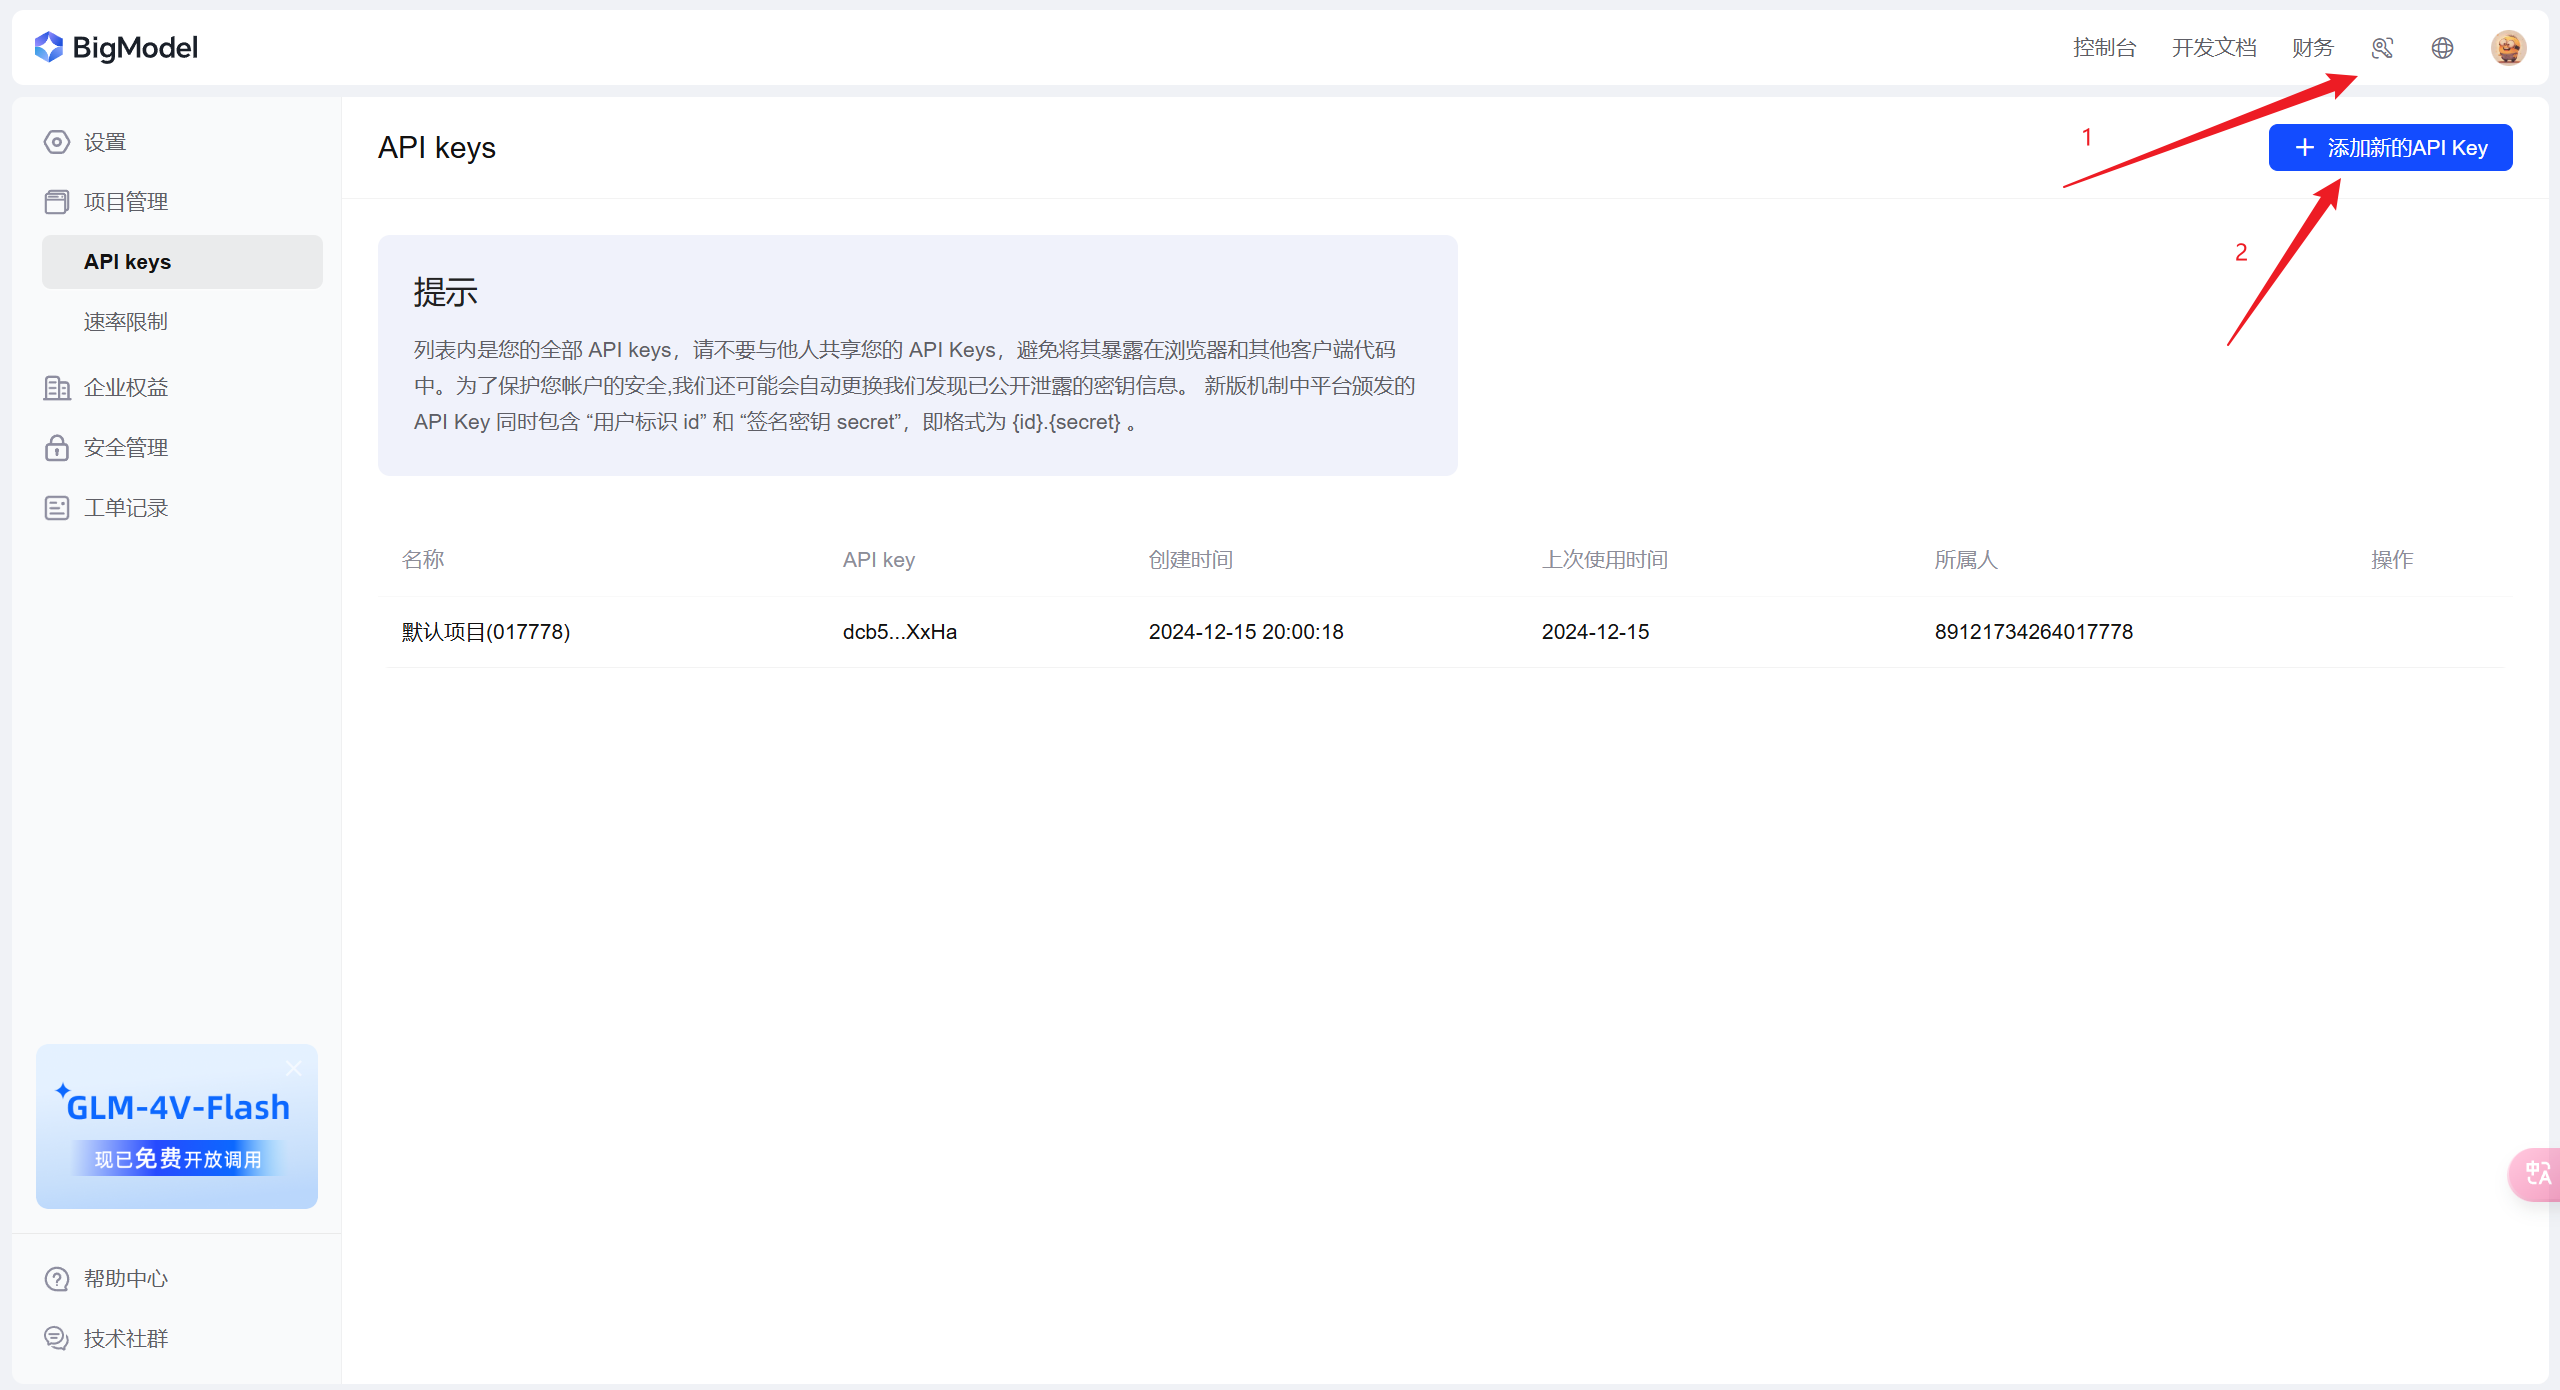
Task: Open 技术社群 chat bubble icon
Action: point(57,1339)
